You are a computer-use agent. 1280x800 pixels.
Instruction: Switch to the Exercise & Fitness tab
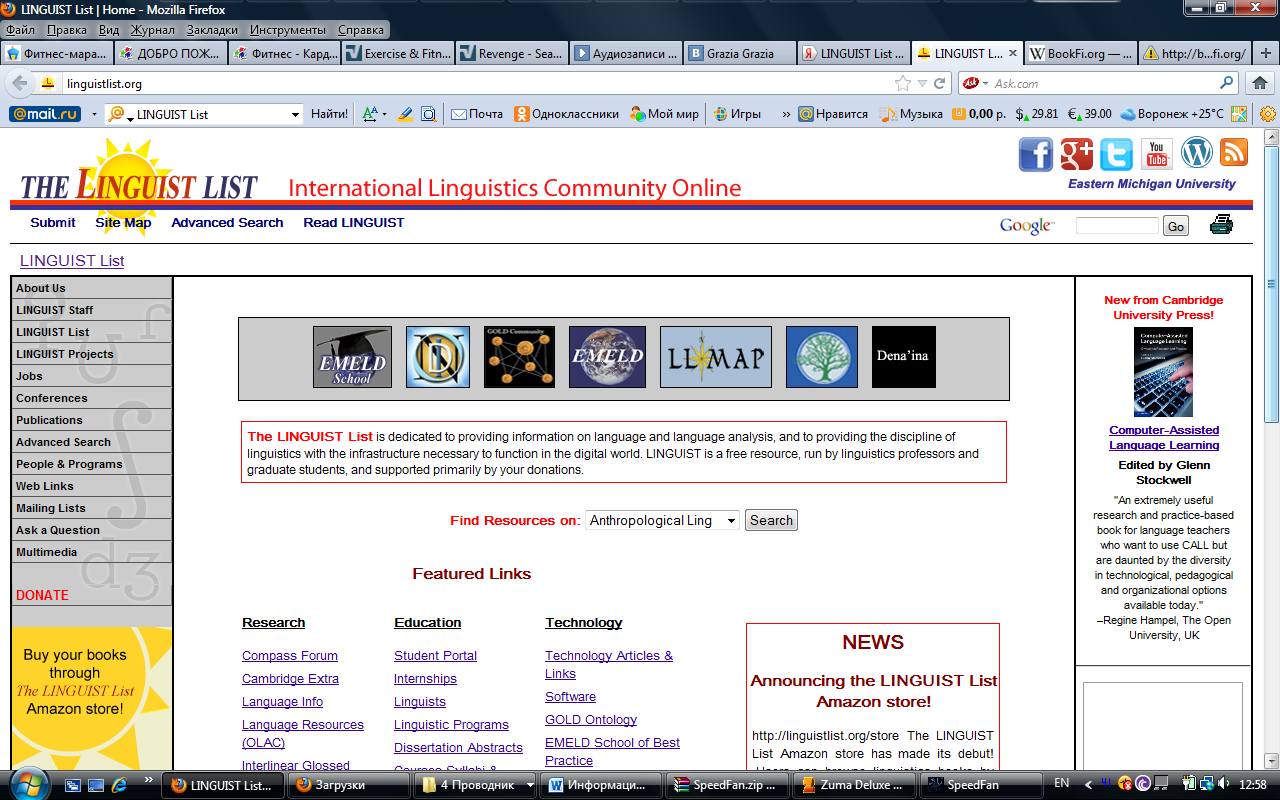pos(398,54)
